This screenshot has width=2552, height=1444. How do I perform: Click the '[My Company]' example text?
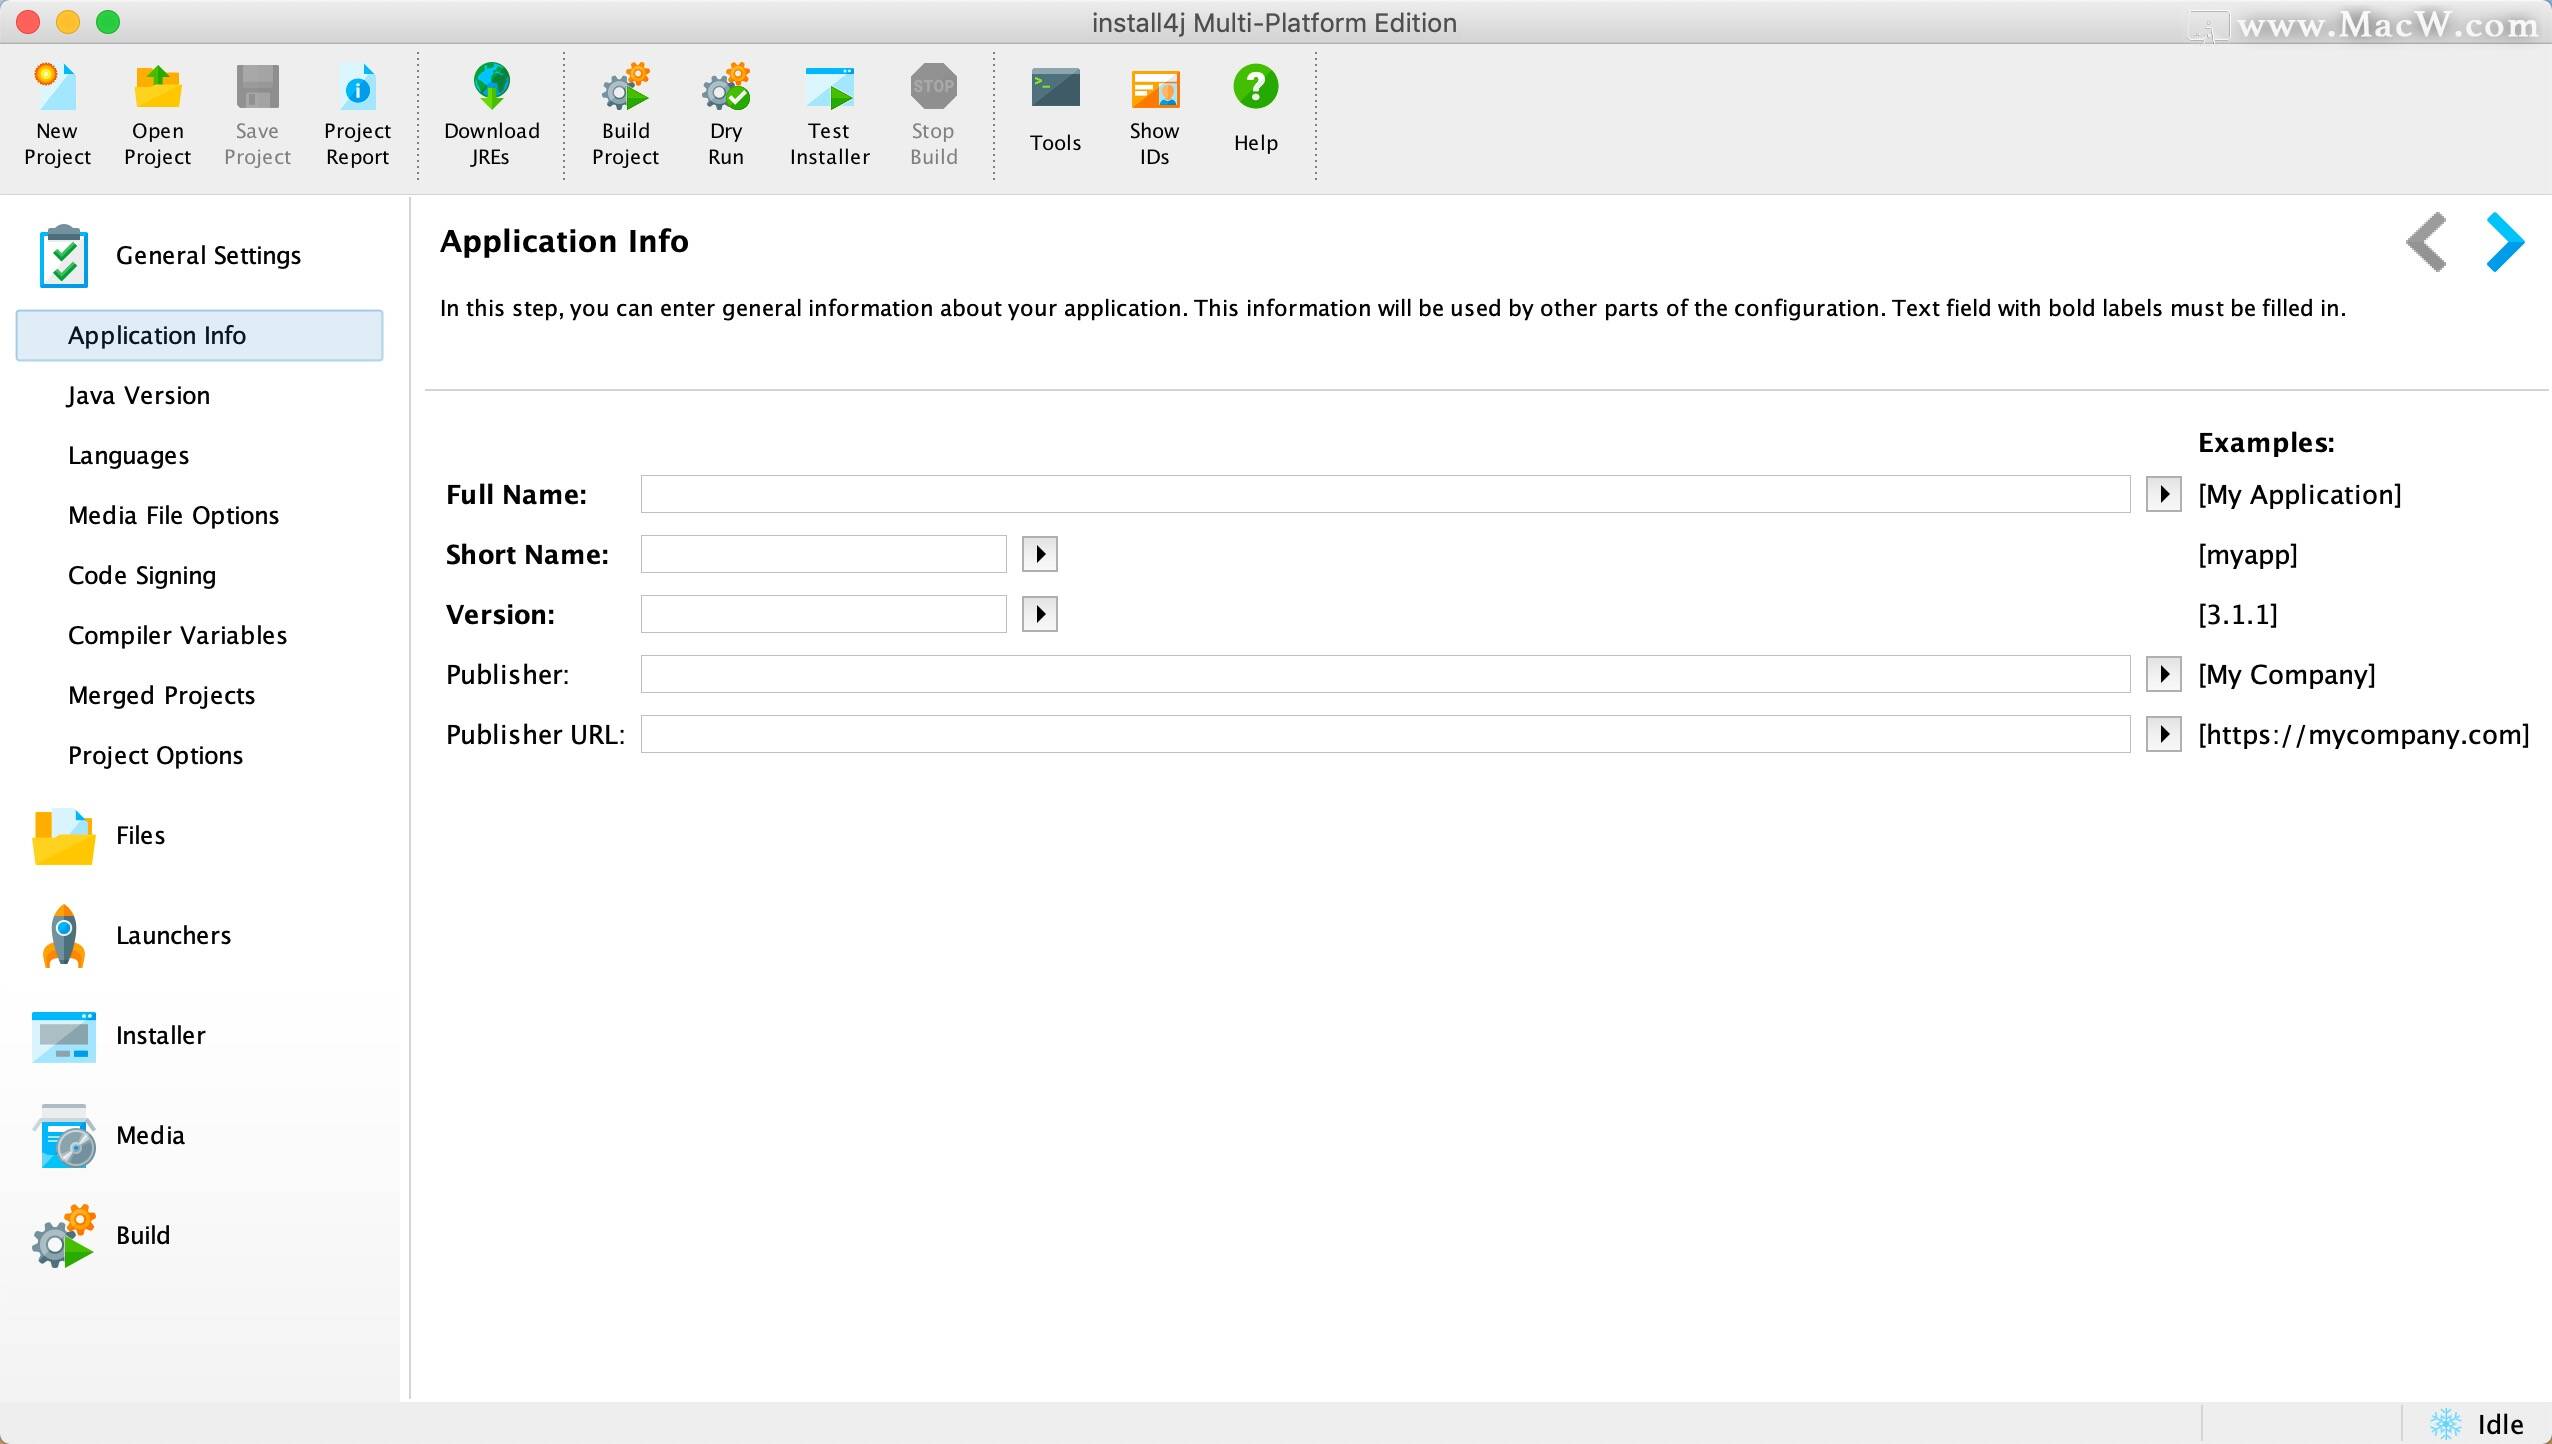pos(2286,675)
